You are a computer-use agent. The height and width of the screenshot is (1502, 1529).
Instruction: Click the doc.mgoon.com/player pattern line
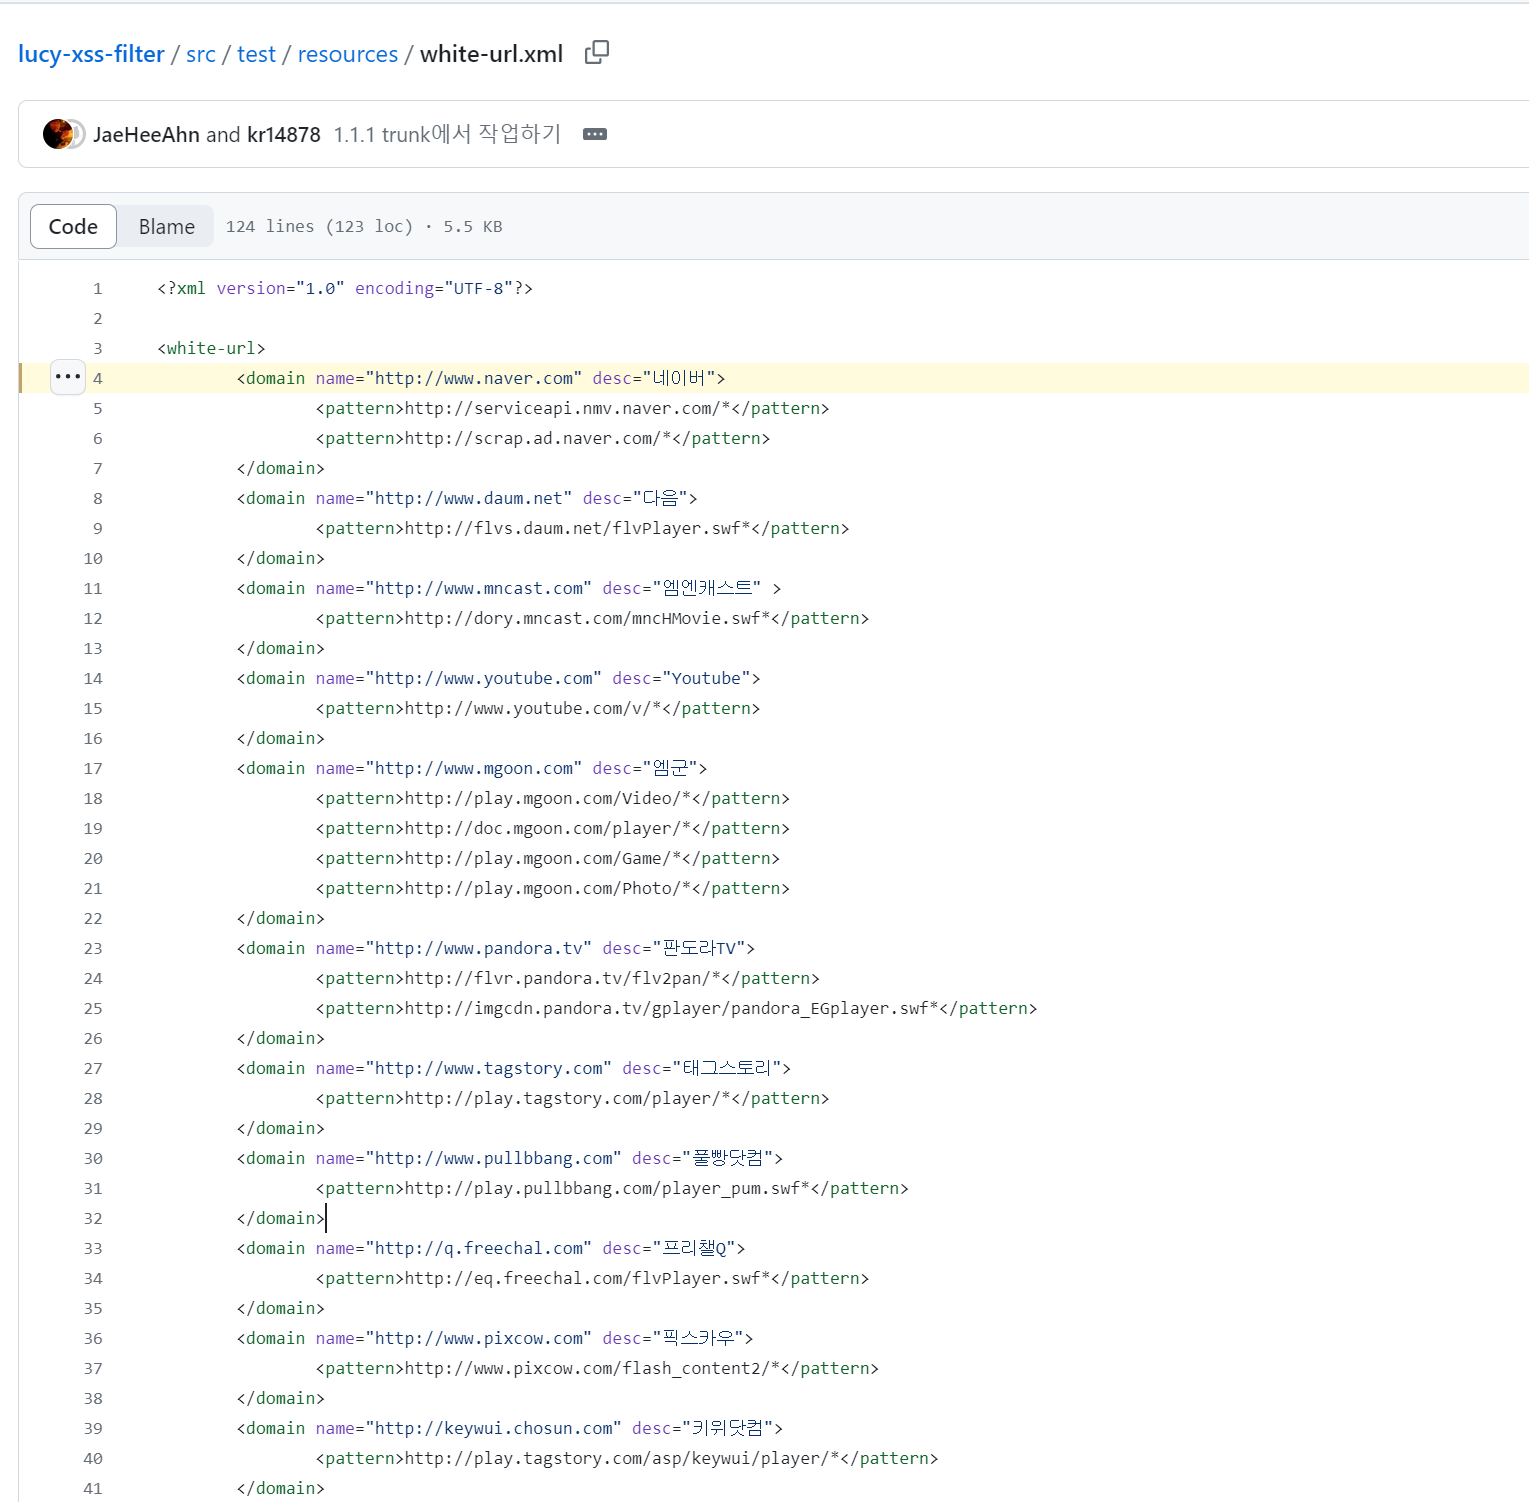553,828
